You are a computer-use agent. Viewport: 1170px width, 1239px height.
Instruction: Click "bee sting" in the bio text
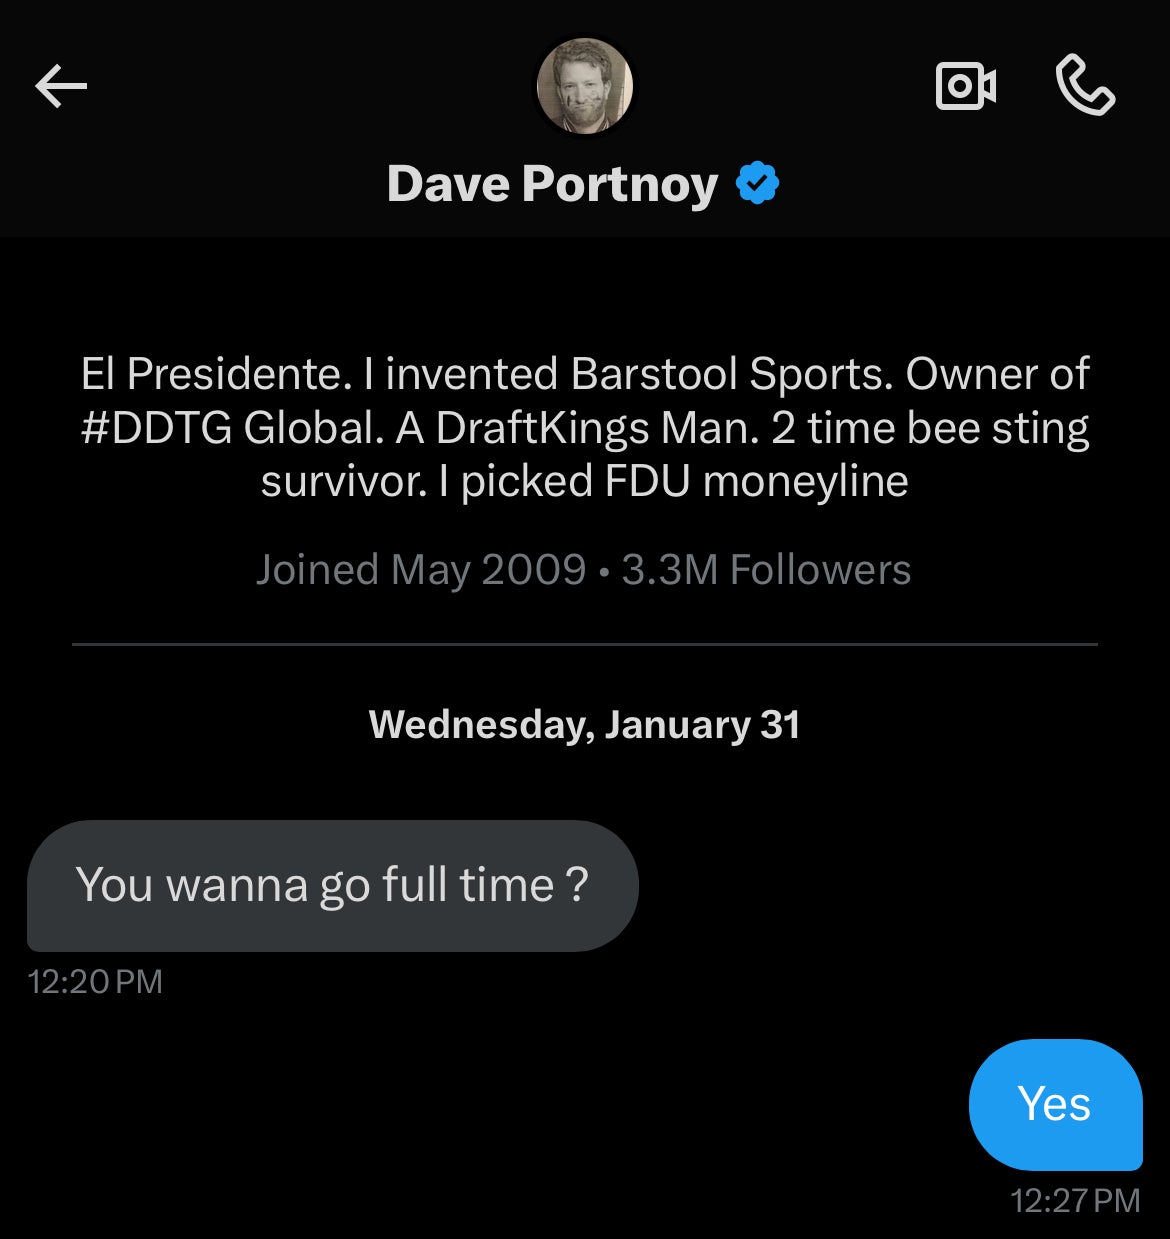pyautogui.click(x=998, y=428)
